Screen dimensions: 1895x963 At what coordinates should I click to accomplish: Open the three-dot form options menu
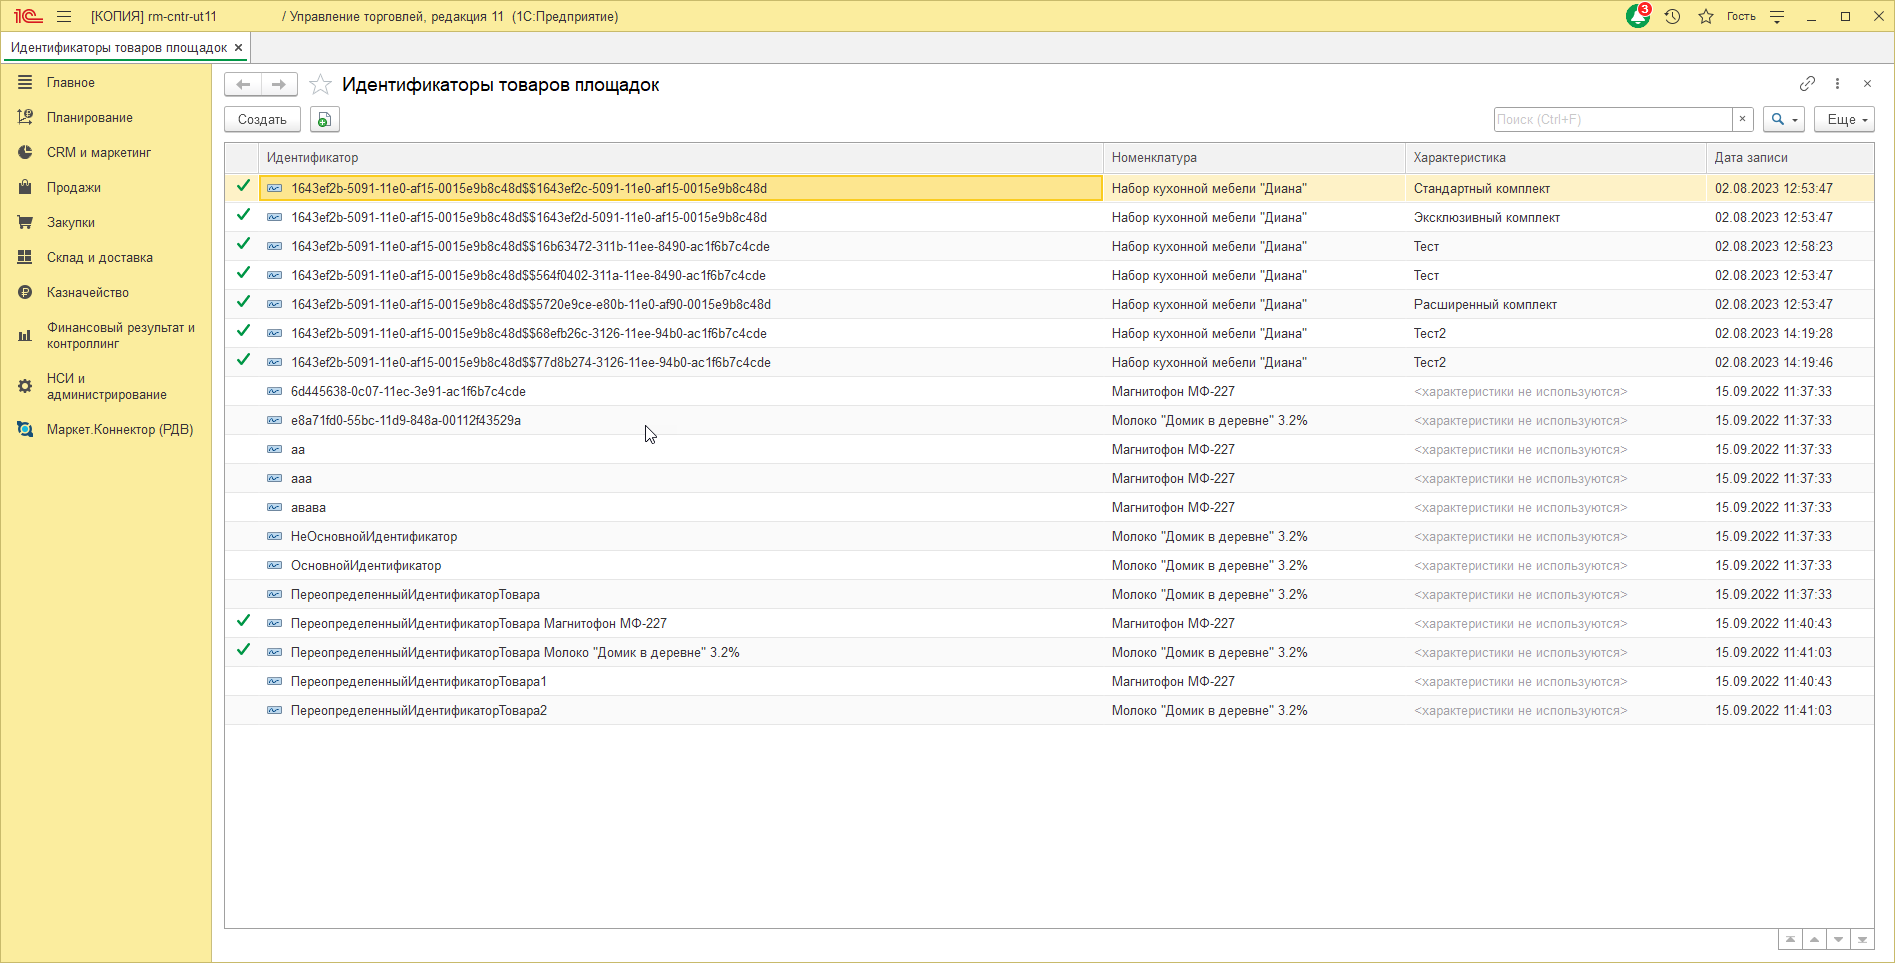tap(1837, 84)
